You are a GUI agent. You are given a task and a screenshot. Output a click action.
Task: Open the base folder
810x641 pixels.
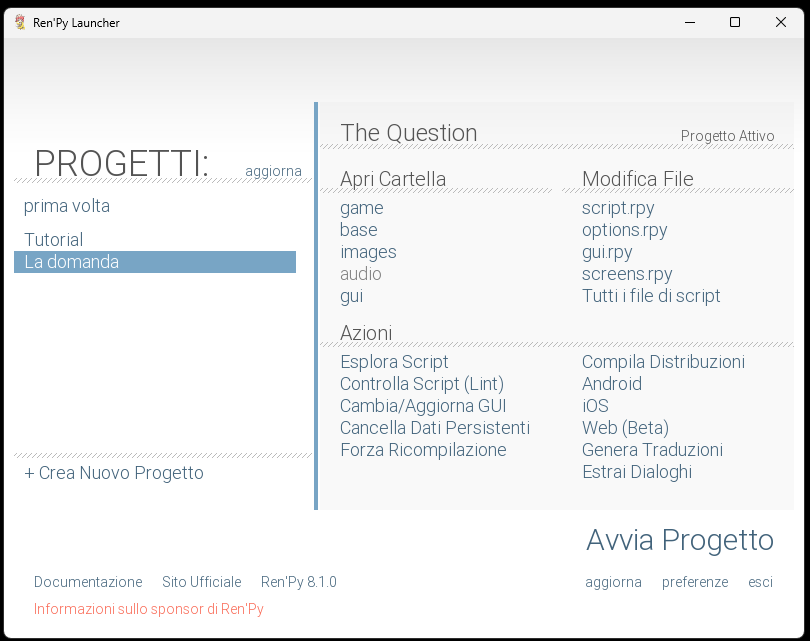coord(359,230)
